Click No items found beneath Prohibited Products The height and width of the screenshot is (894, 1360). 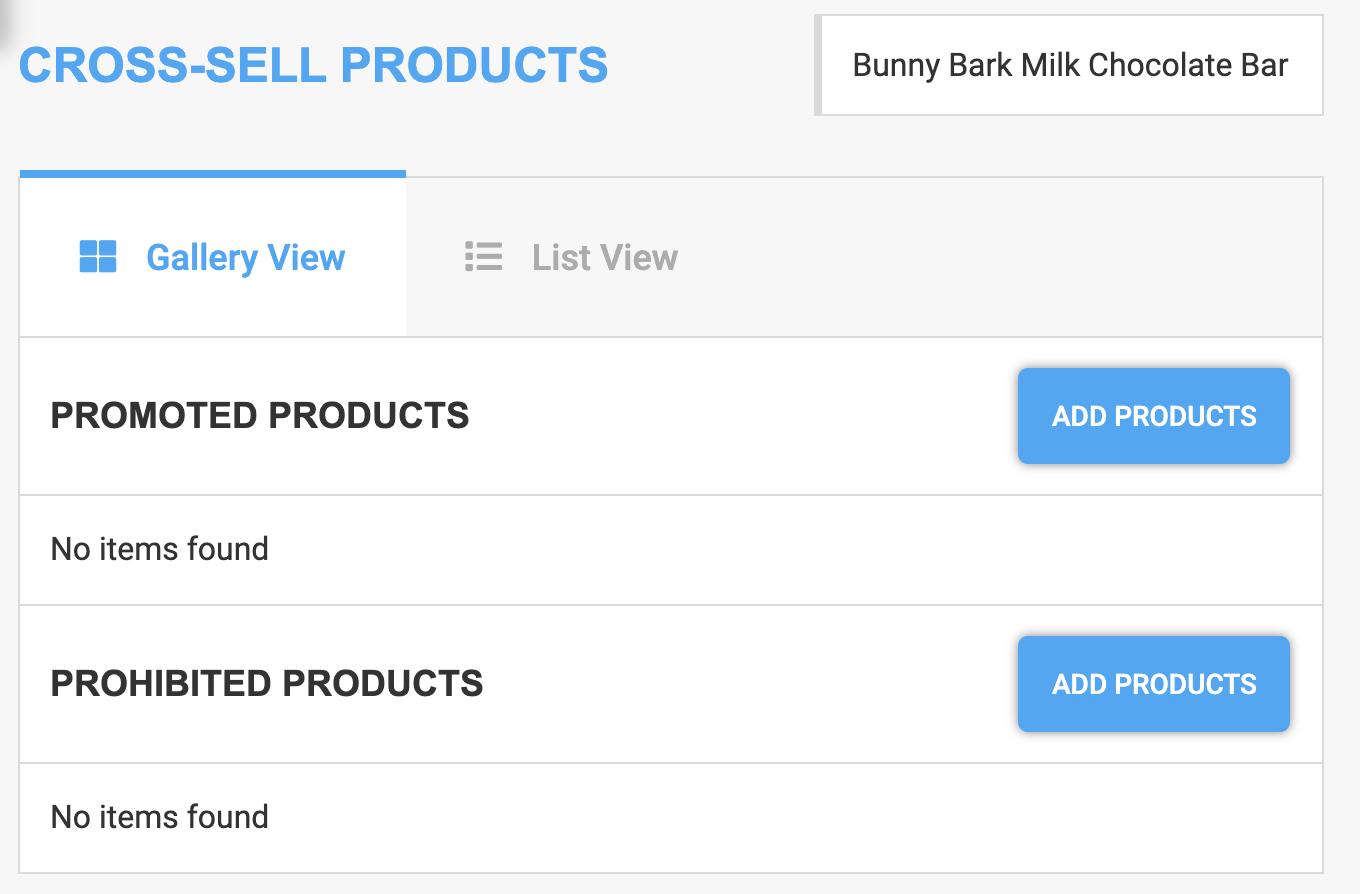[x=159, y=817]
